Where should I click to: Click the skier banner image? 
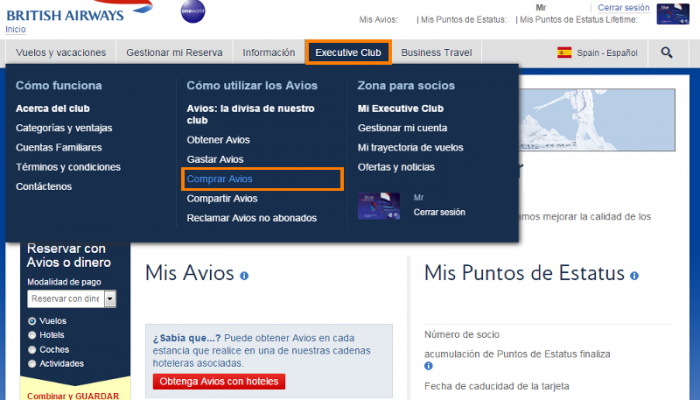(597, 120)
